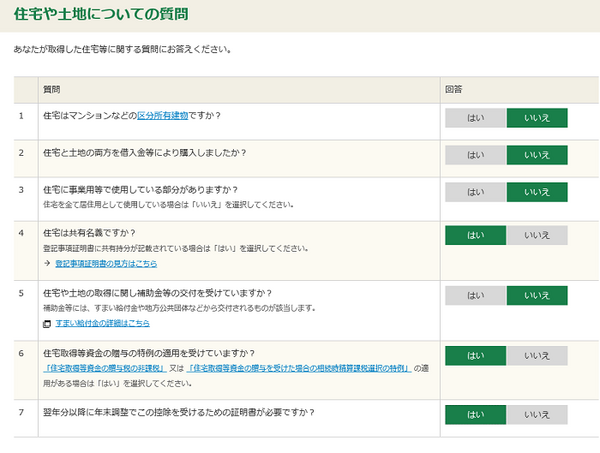Click question 3 note about 居住用 usage
The image size is (600, 453).
(x=168, y=205)
